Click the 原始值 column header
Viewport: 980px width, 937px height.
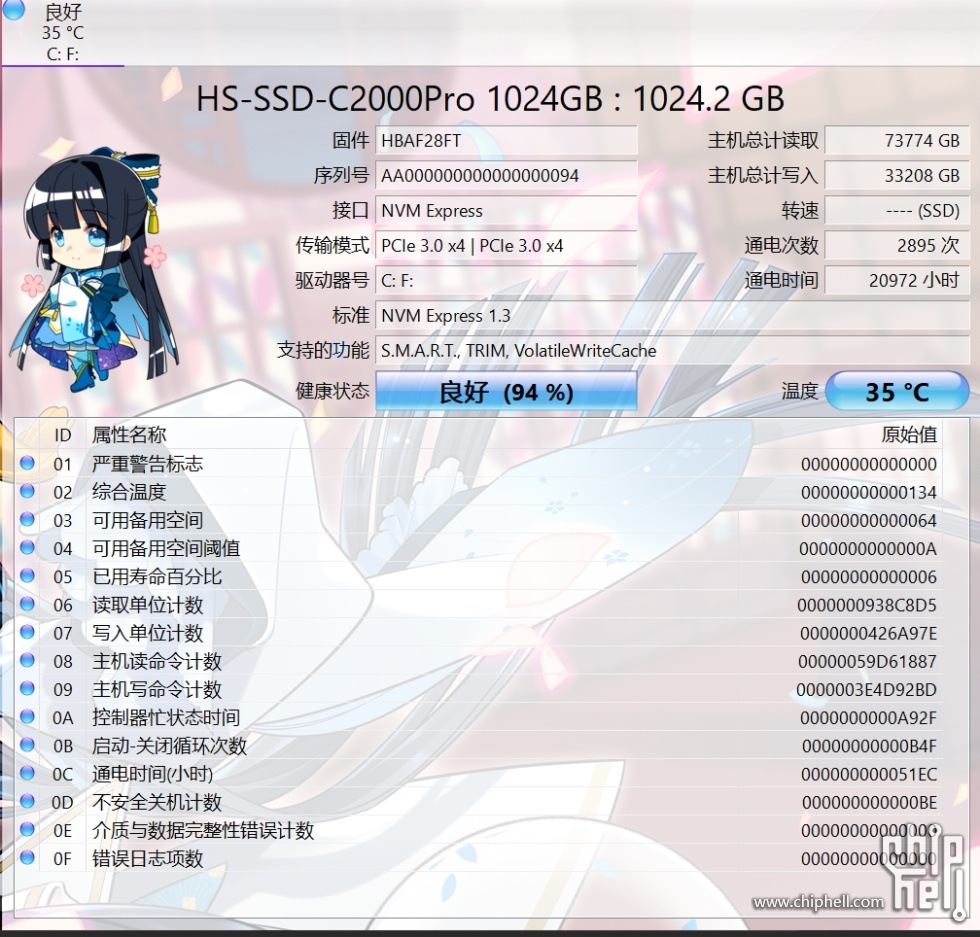908,434
